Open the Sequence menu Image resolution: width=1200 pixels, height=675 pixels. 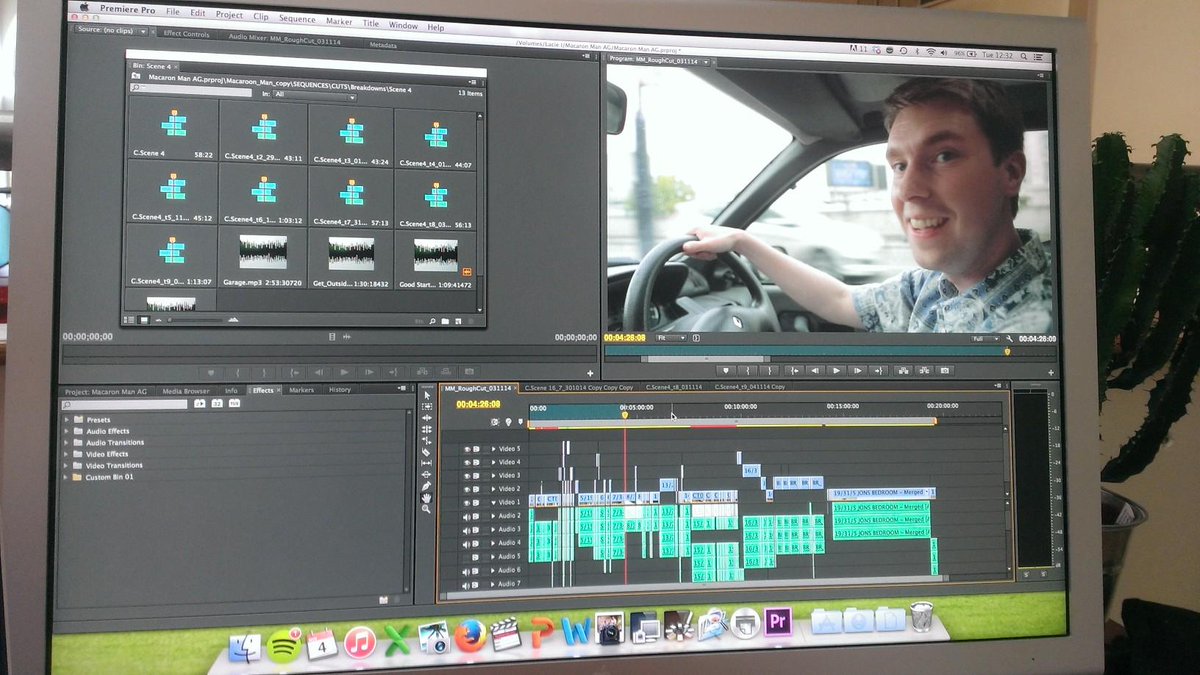297,18
